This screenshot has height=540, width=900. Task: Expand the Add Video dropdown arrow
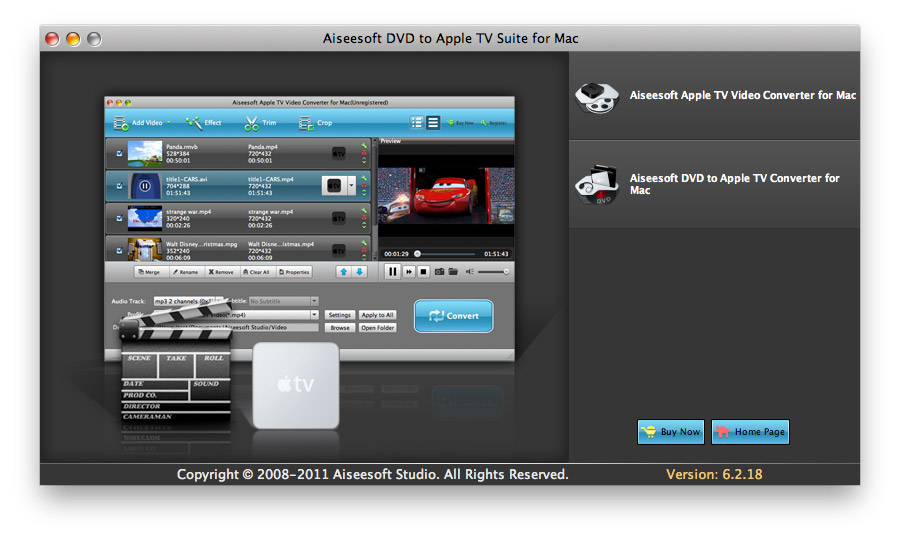click(x=168, y=123)
